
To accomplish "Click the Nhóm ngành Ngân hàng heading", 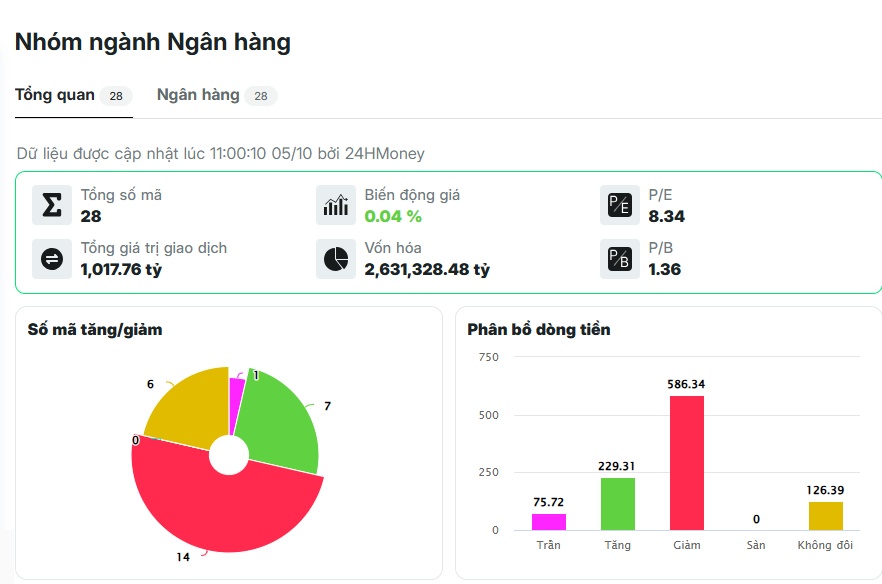I will [153, 42].
